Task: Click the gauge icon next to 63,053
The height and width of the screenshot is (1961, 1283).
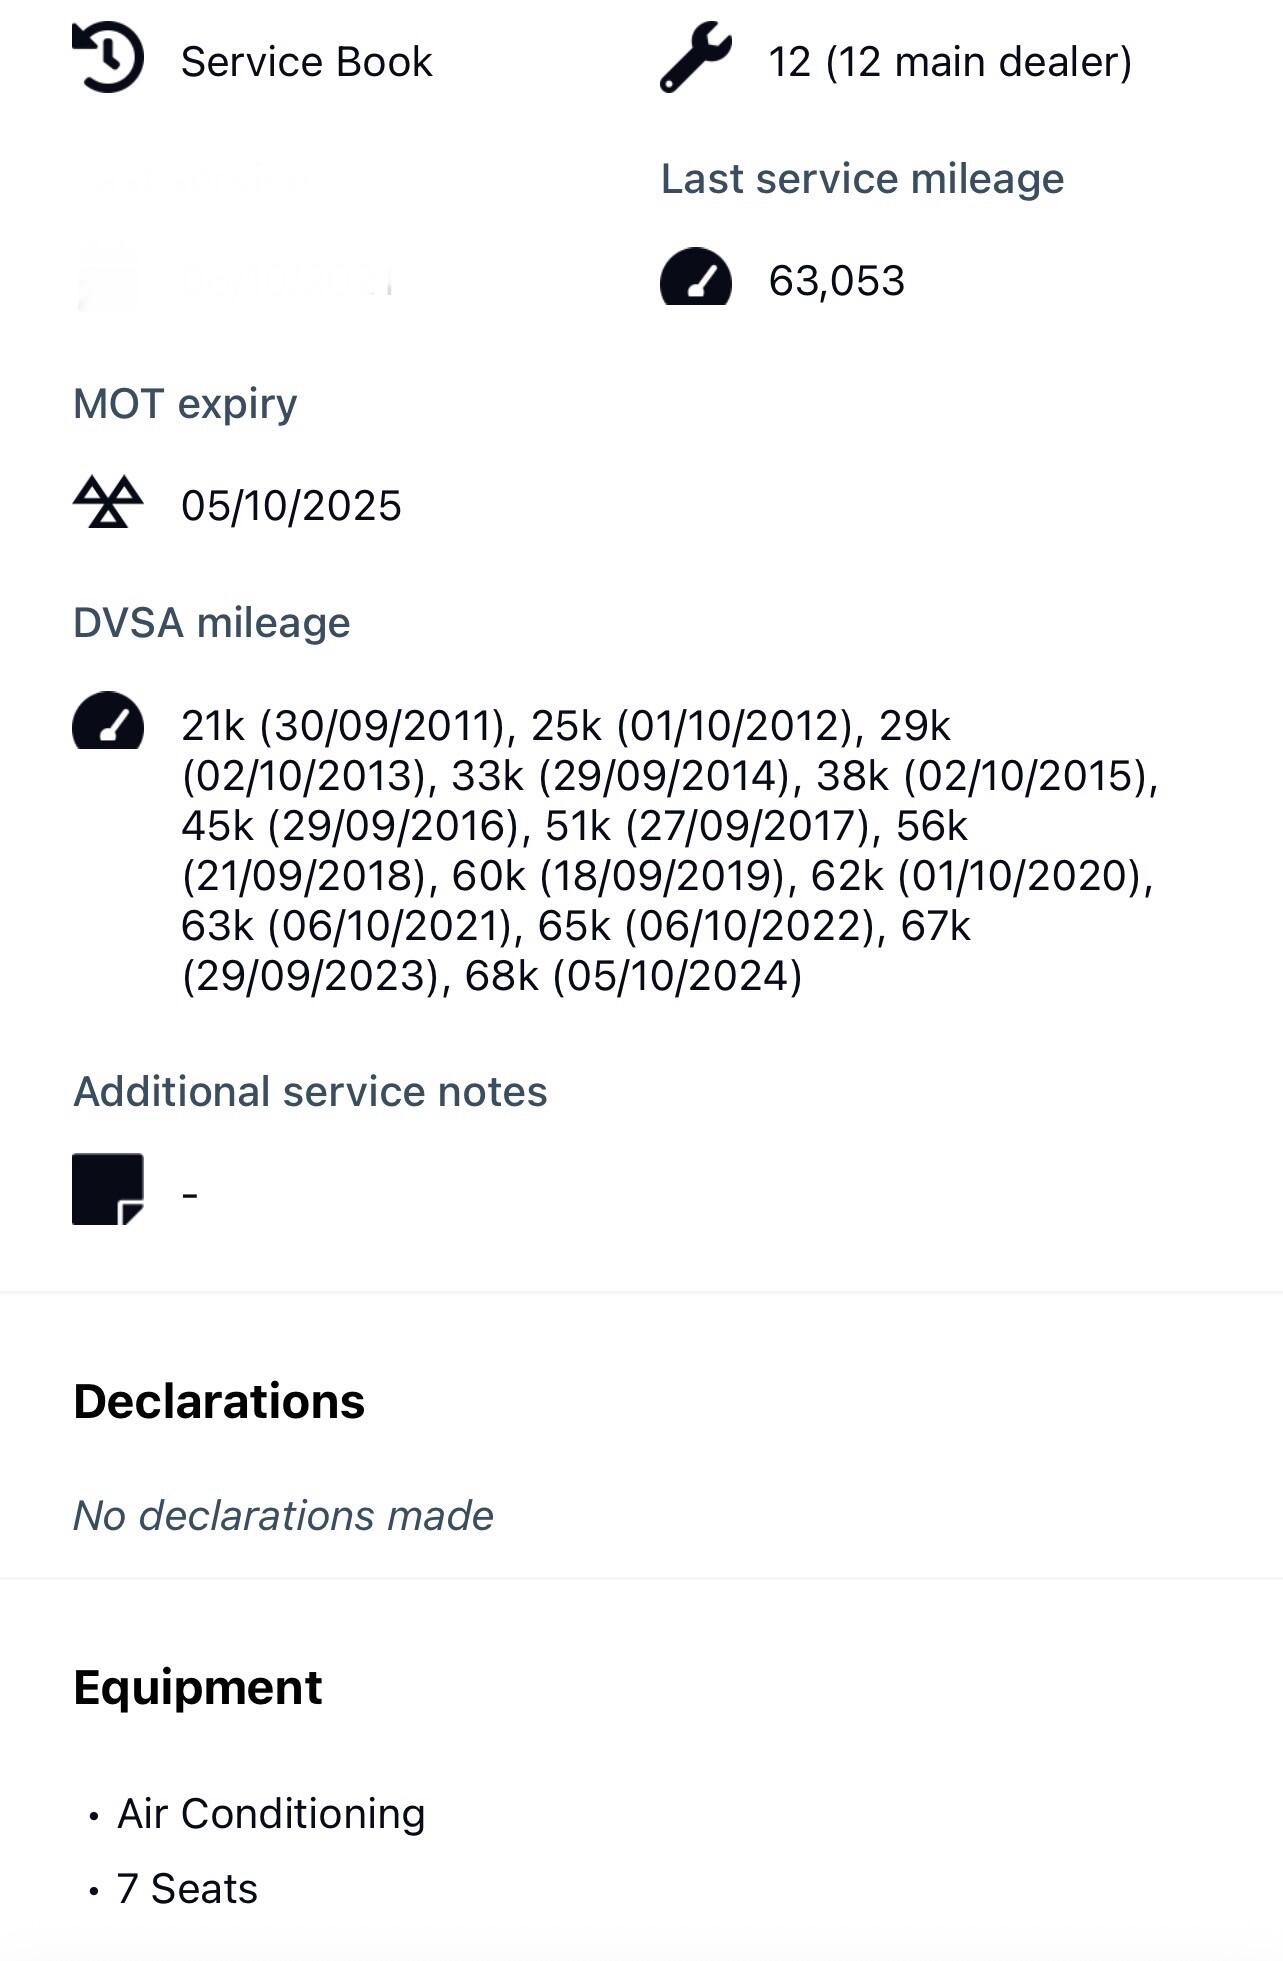Action: pos(696,277)
